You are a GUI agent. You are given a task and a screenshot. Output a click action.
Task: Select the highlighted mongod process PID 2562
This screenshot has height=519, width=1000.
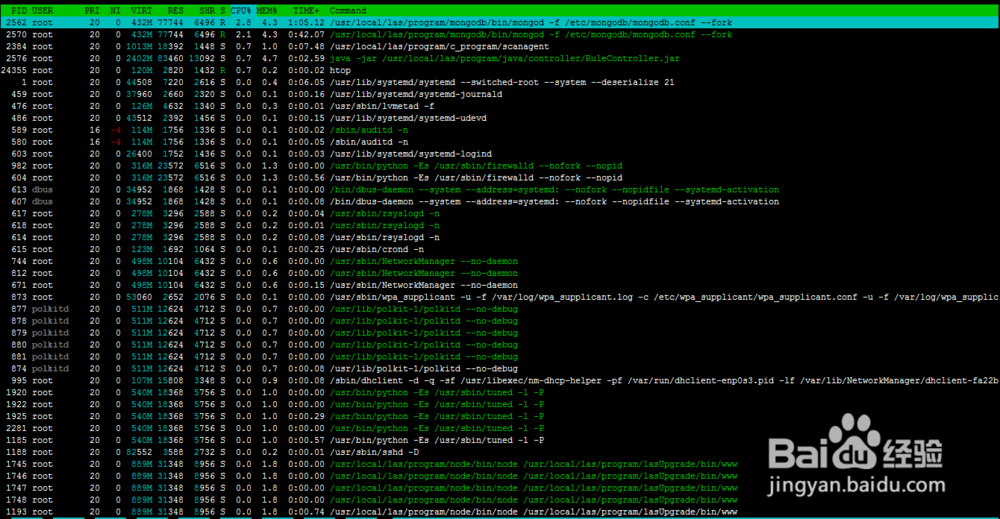tap(500, 22)
